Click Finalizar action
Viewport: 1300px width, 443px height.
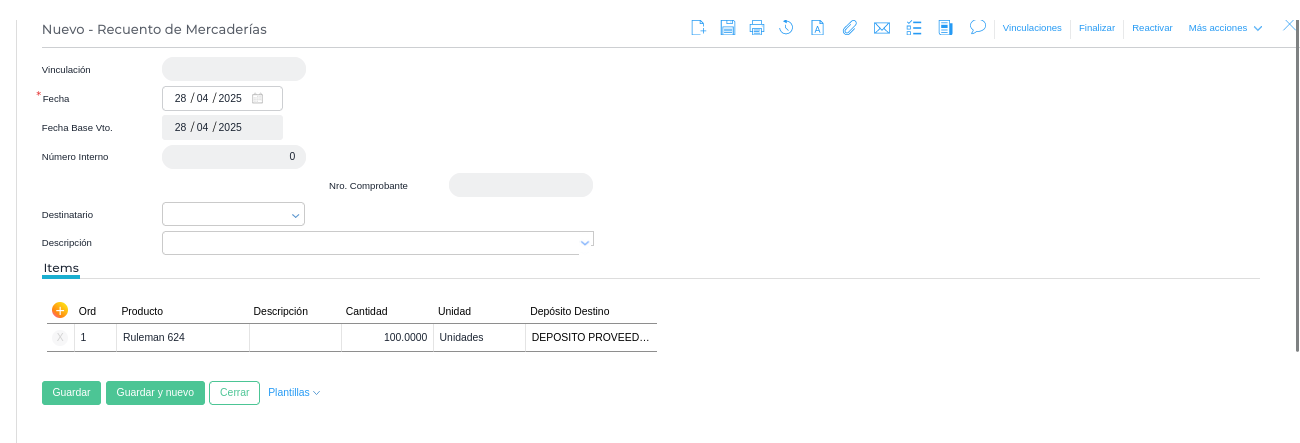coord(1097,28)
